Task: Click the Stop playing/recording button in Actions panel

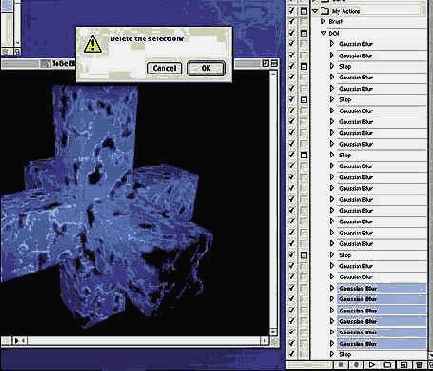Action: [341, 365]
